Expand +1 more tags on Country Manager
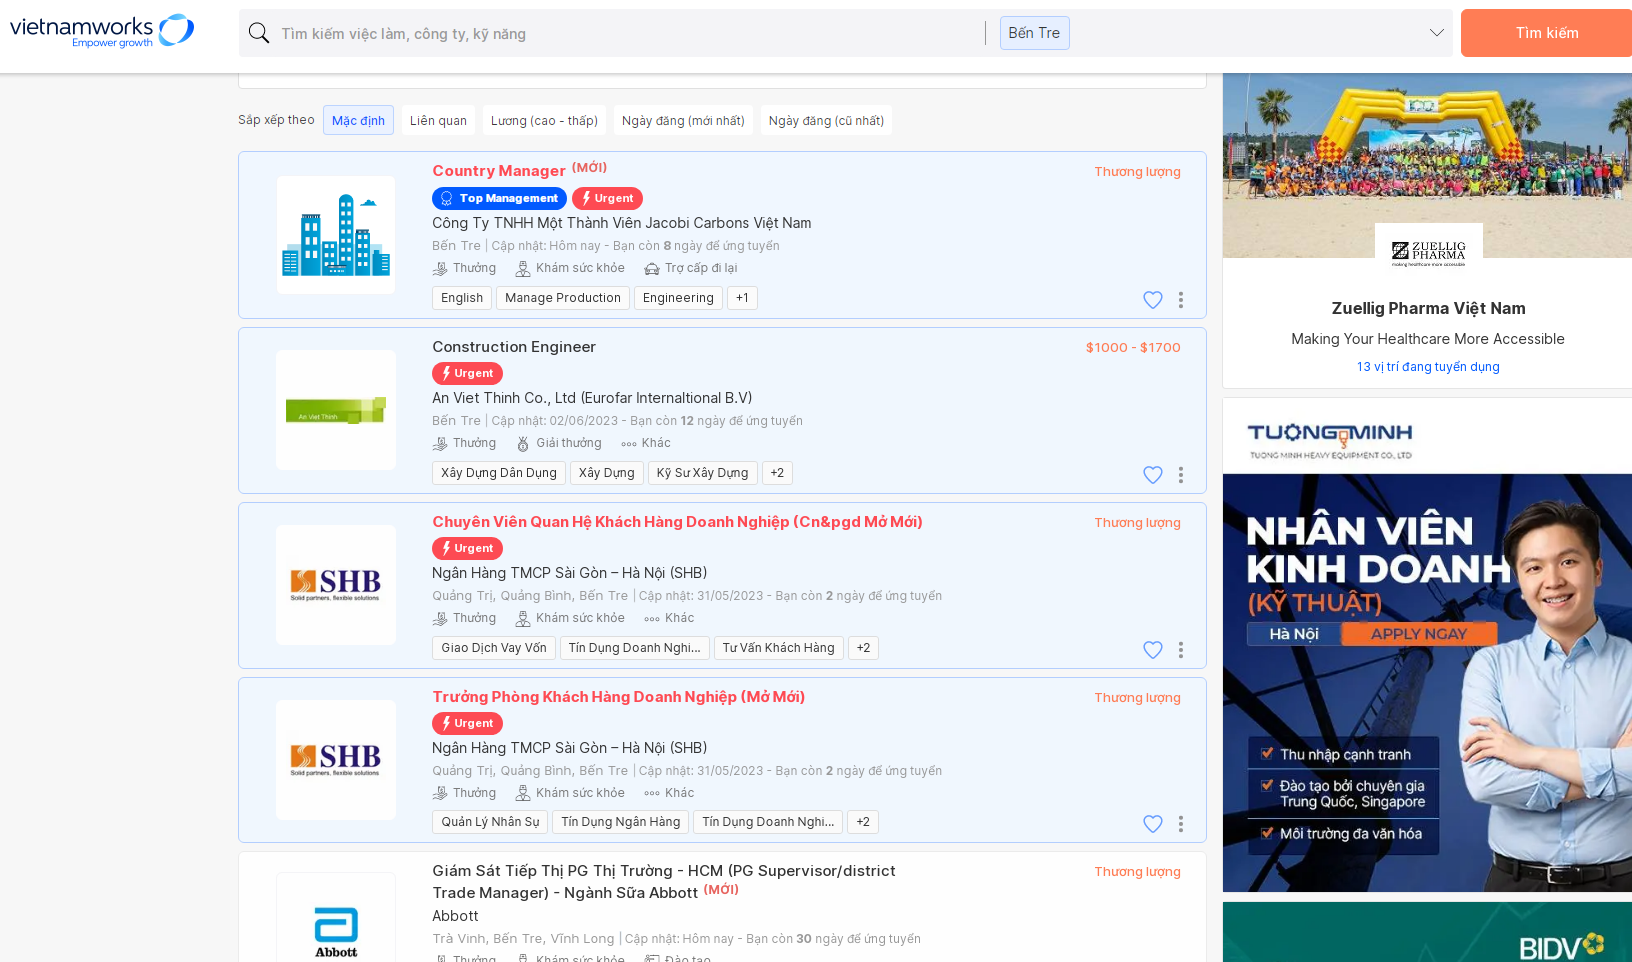Screen dimensions: 1632x962 coord(742,298)
